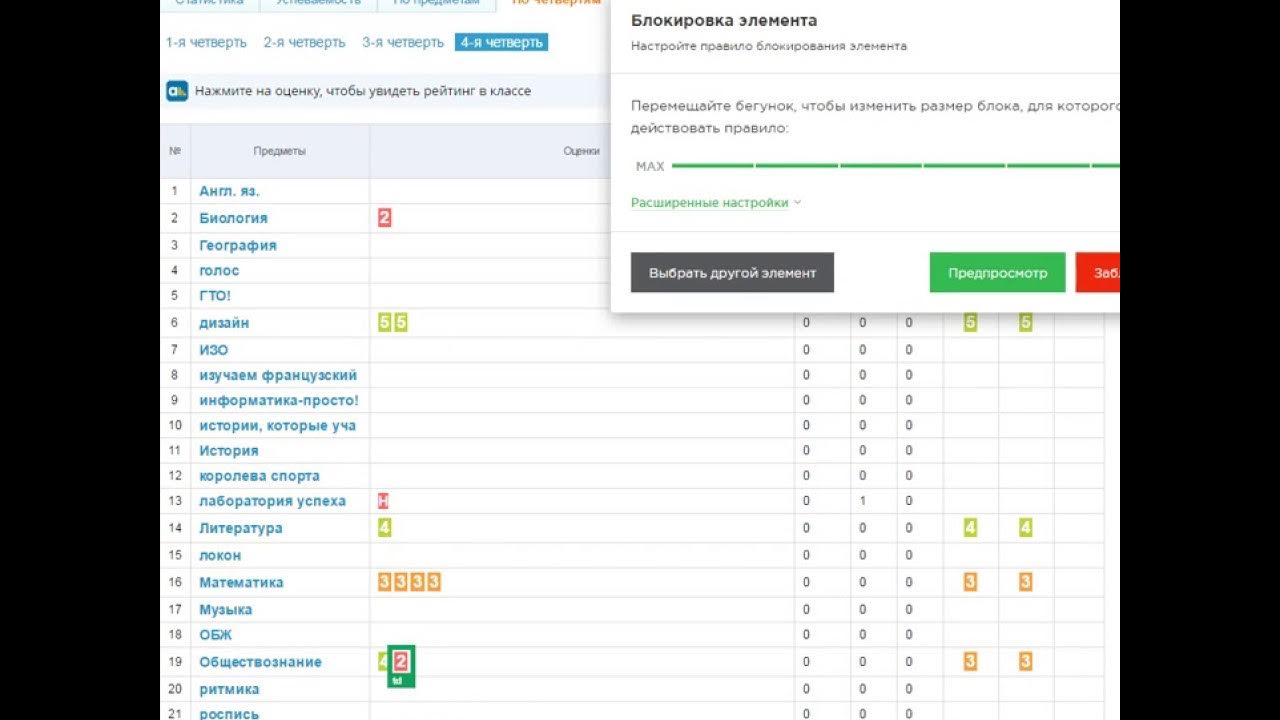Open subject информатика-просто!

coord(279,400)
